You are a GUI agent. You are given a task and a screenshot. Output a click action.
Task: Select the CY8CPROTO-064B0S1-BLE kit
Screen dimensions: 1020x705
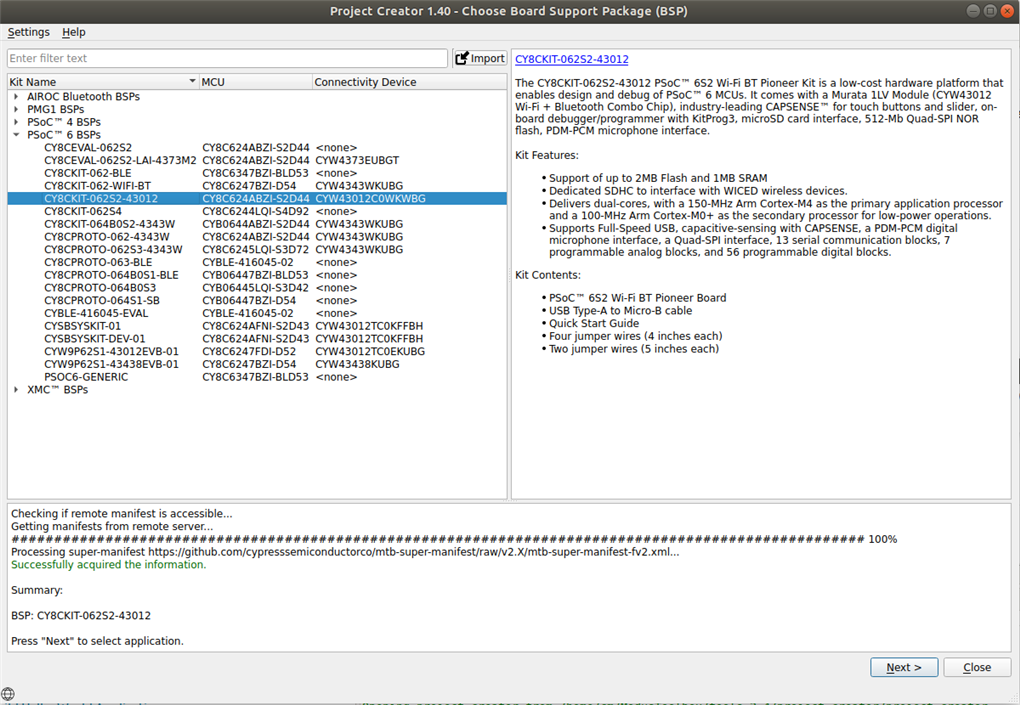[x=257, y=275]
